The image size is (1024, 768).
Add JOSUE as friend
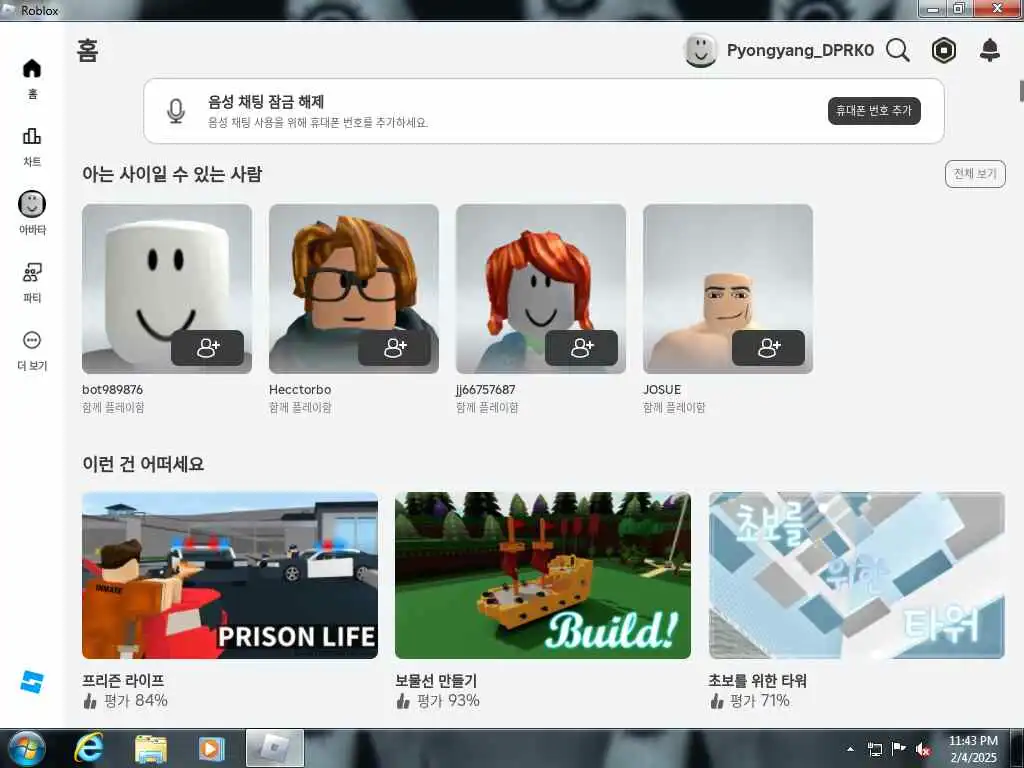769,348
